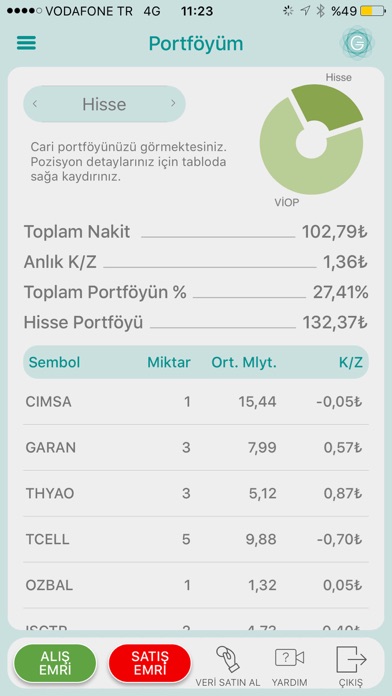Tap the Hisse selector pill

104,104
